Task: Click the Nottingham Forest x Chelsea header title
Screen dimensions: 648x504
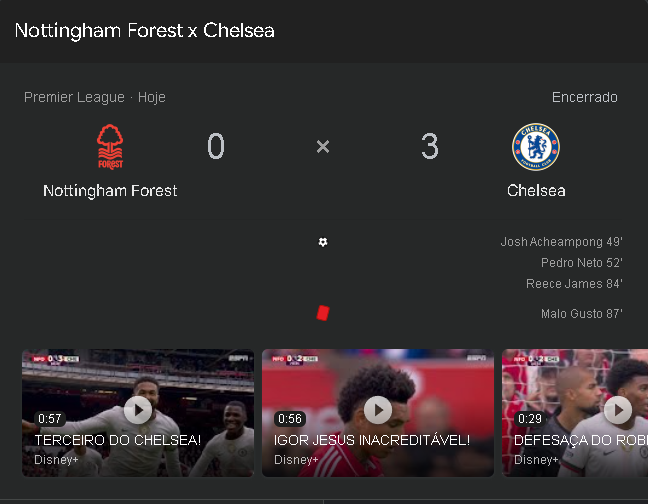Action: (144, 30)
